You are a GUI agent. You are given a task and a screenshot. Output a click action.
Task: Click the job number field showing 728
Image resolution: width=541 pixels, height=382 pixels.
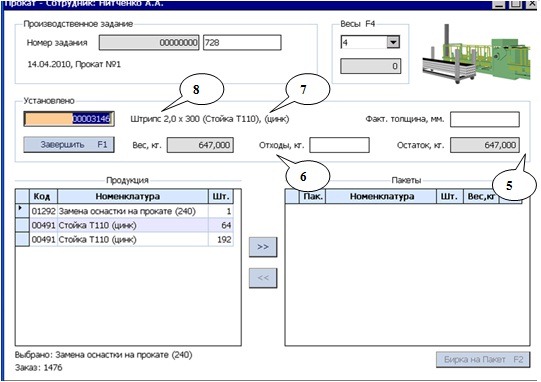(x=242, y=43)
